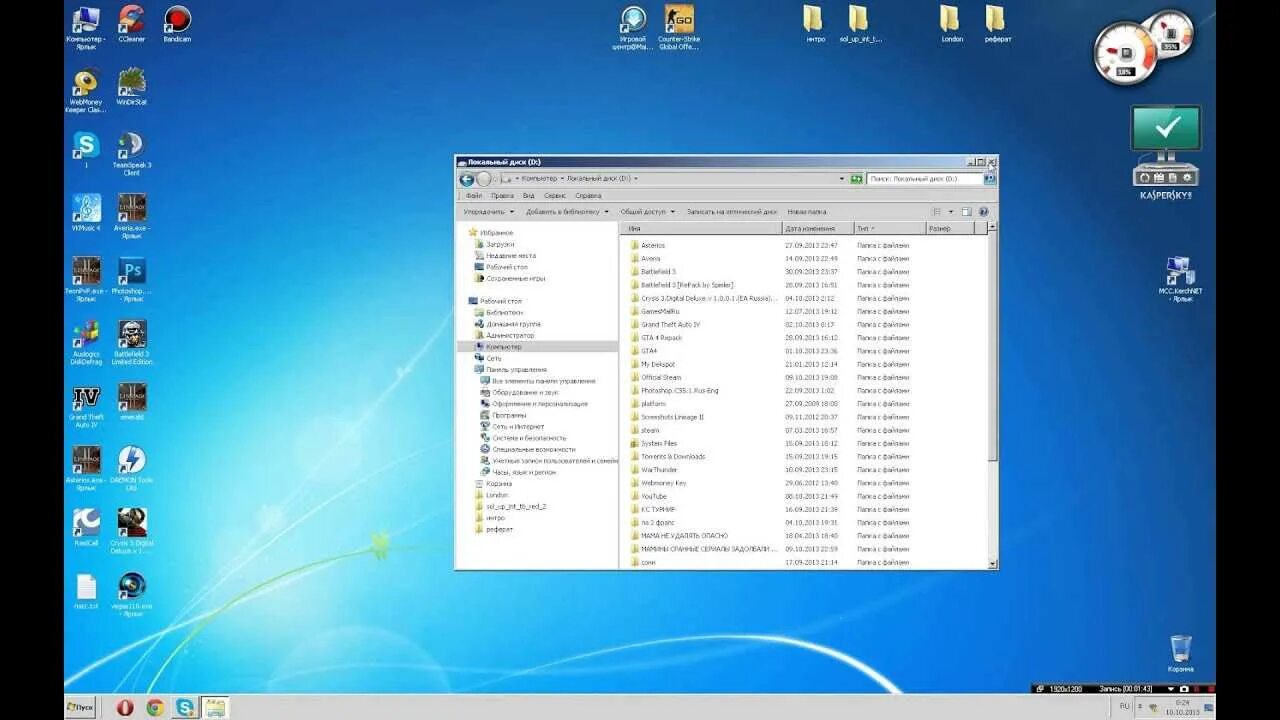Select the Auslogics DiskDefrag desktop icon
Screen dimensions: 1280x720
(x=86, y=343)
